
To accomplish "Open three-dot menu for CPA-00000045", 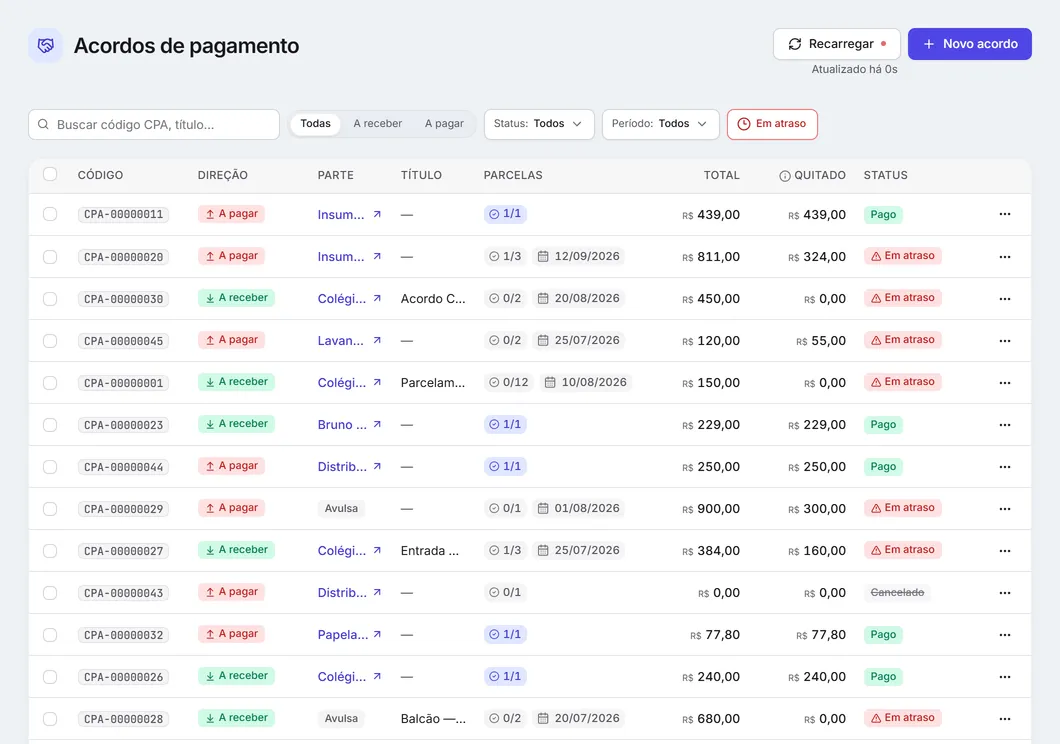I will [1005, 340].
